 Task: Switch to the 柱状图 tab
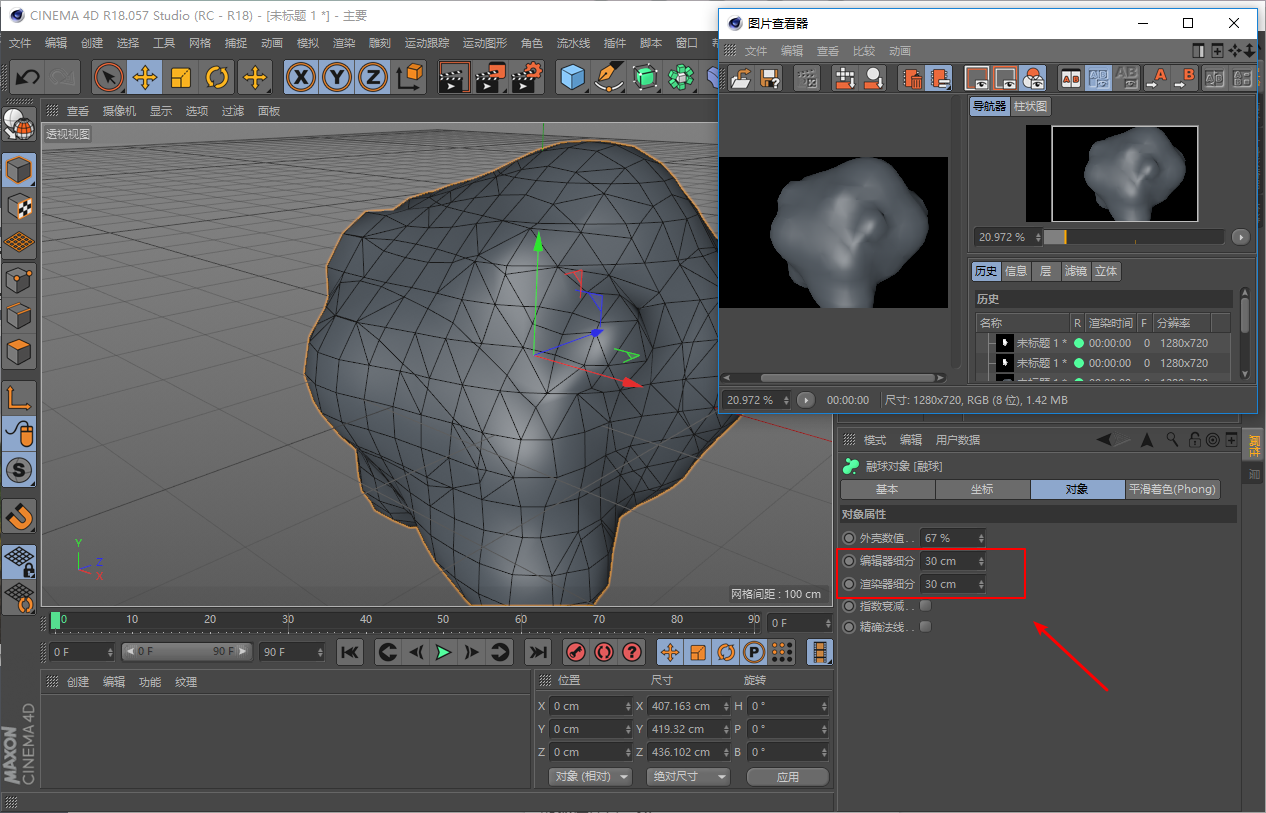point(1030,106)
